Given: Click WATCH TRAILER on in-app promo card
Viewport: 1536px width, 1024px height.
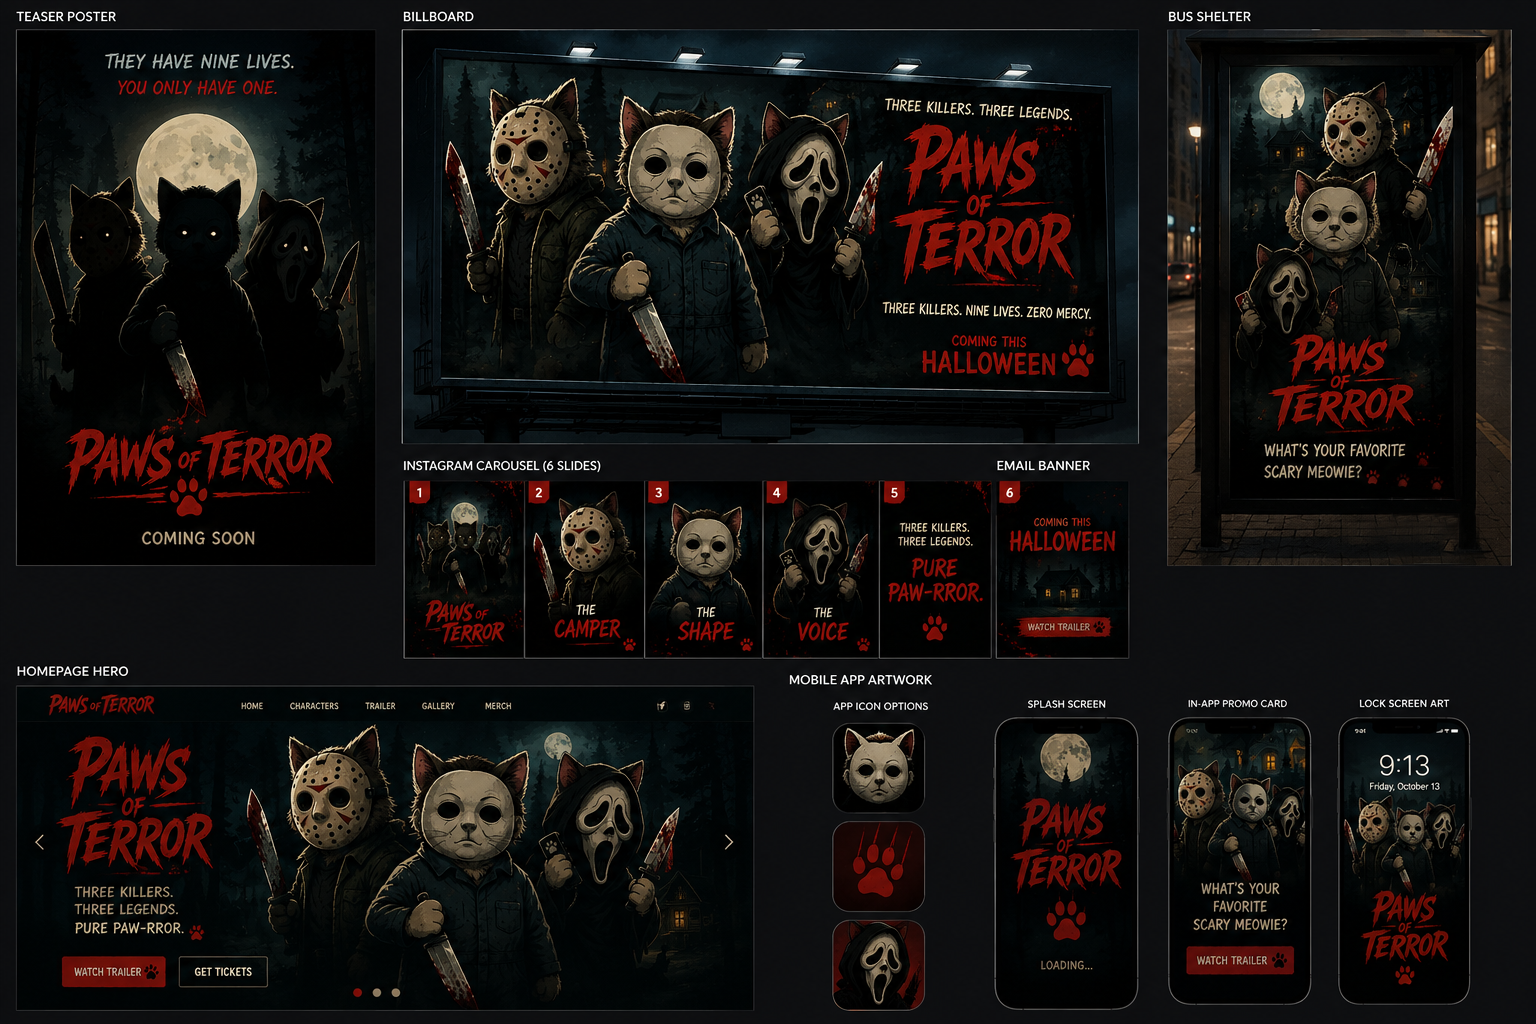Looking at the screenshot, I should click(x=1240, y=960).
